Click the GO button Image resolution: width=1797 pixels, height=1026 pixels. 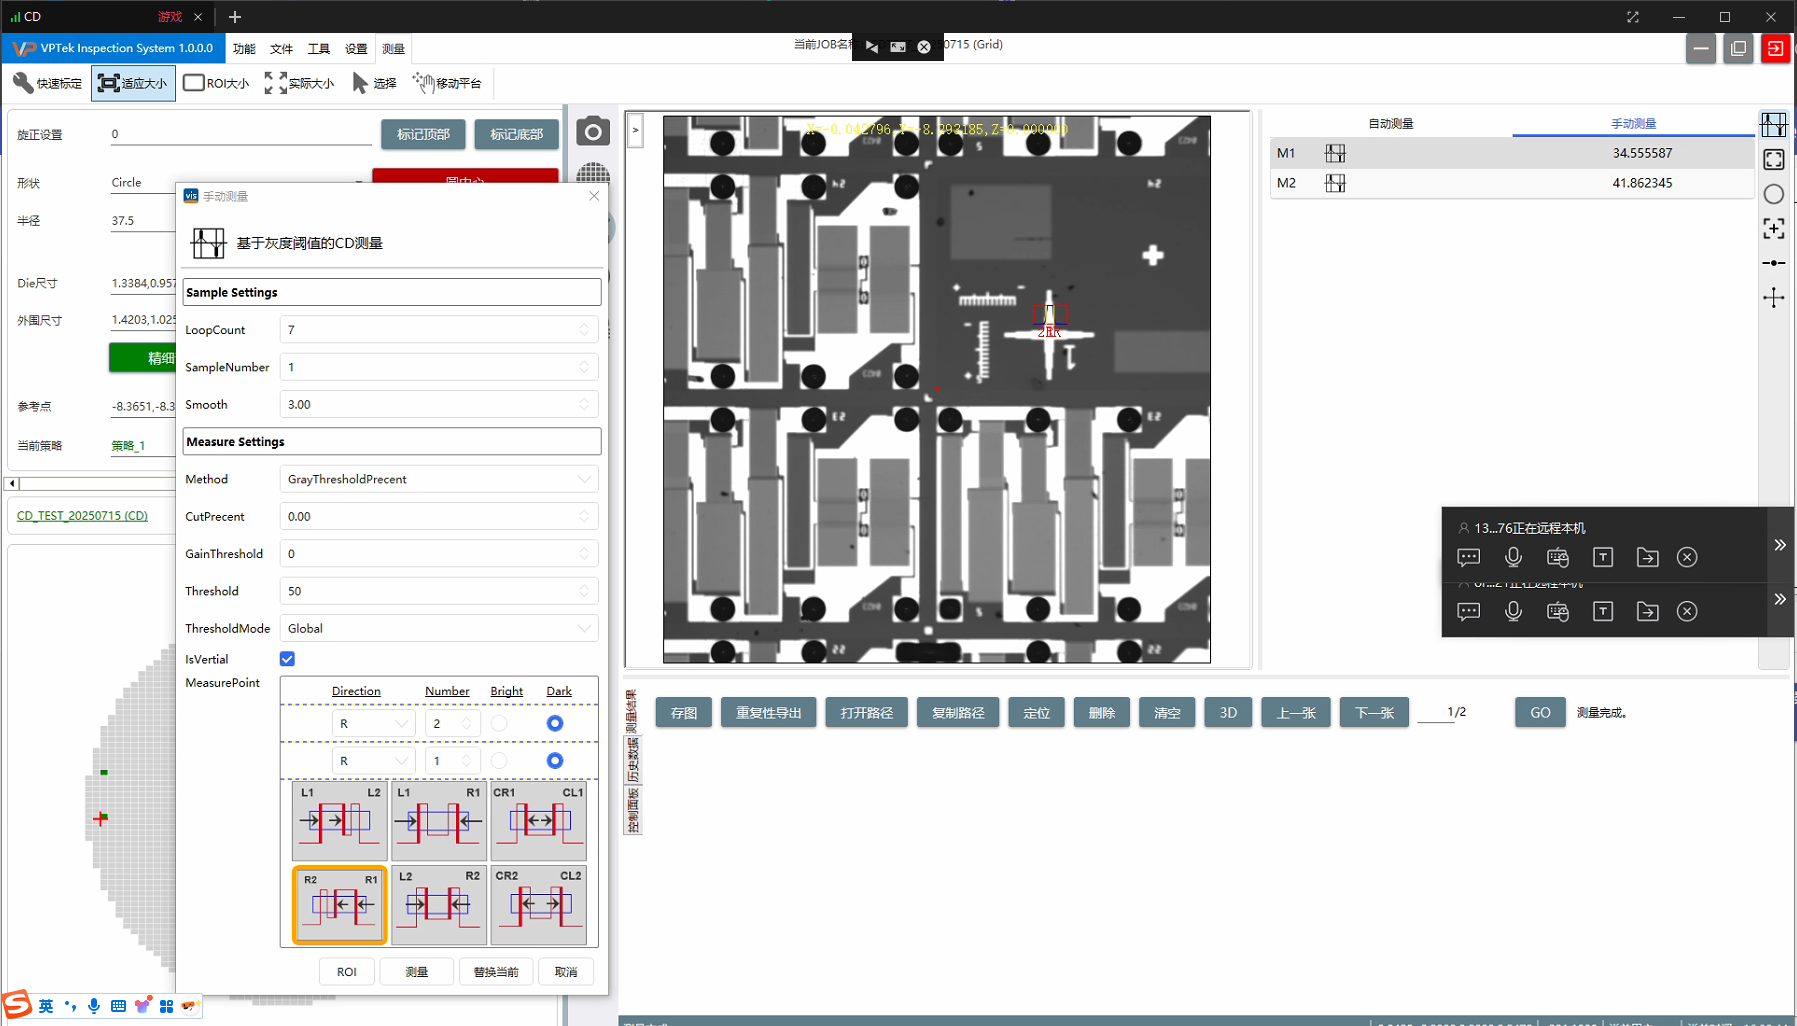click(1539, 713)
